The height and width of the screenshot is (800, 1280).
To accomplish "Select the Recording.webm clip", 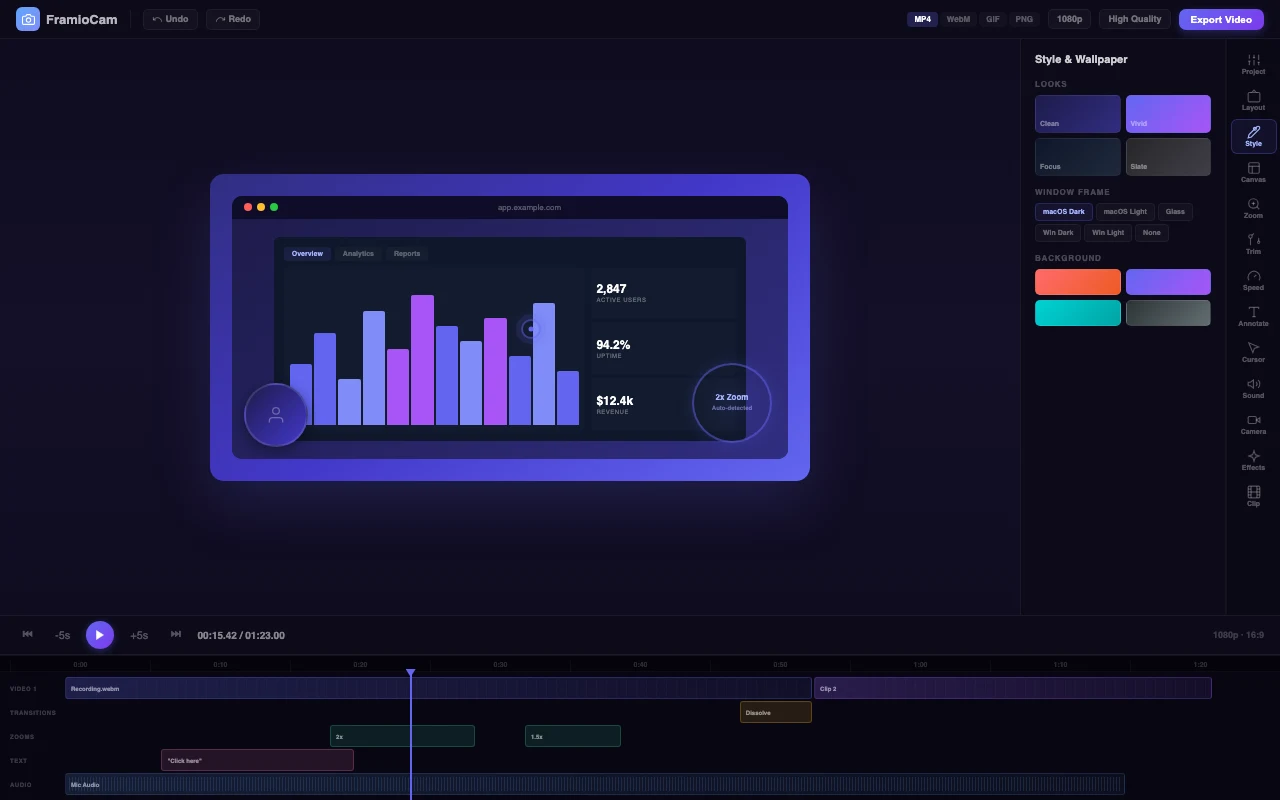I will 438,688.
